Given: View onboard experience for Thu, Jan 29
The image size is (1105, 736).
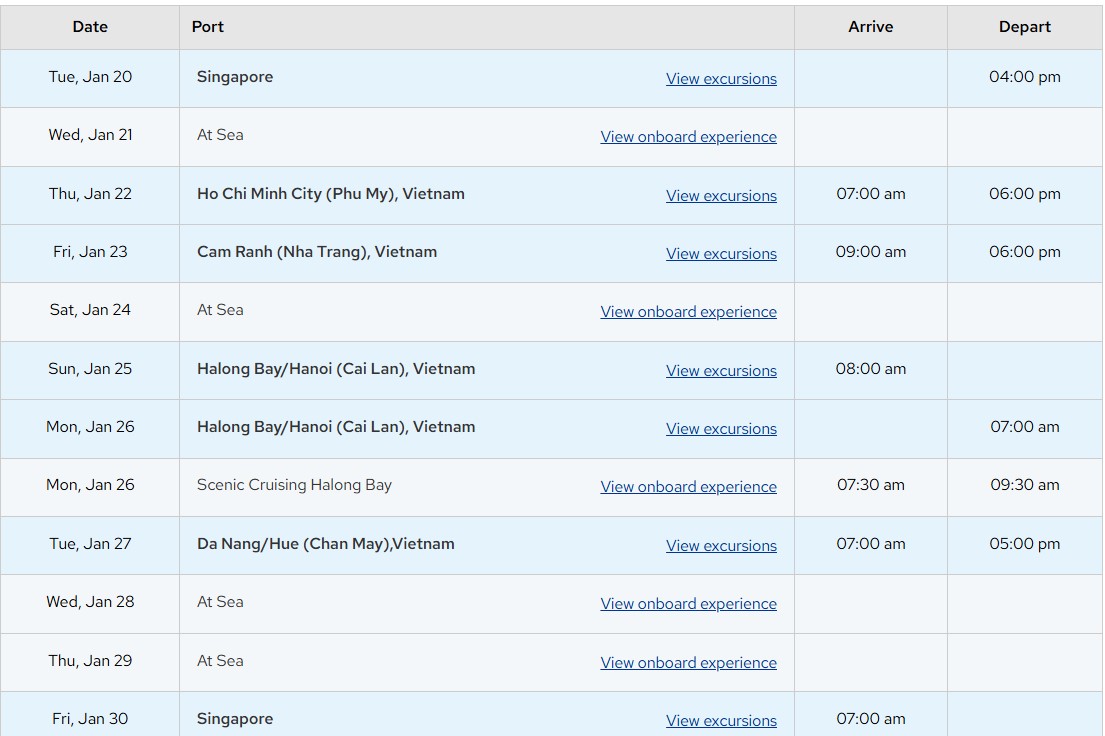Looking at the screenshot, I should (688, 663).
